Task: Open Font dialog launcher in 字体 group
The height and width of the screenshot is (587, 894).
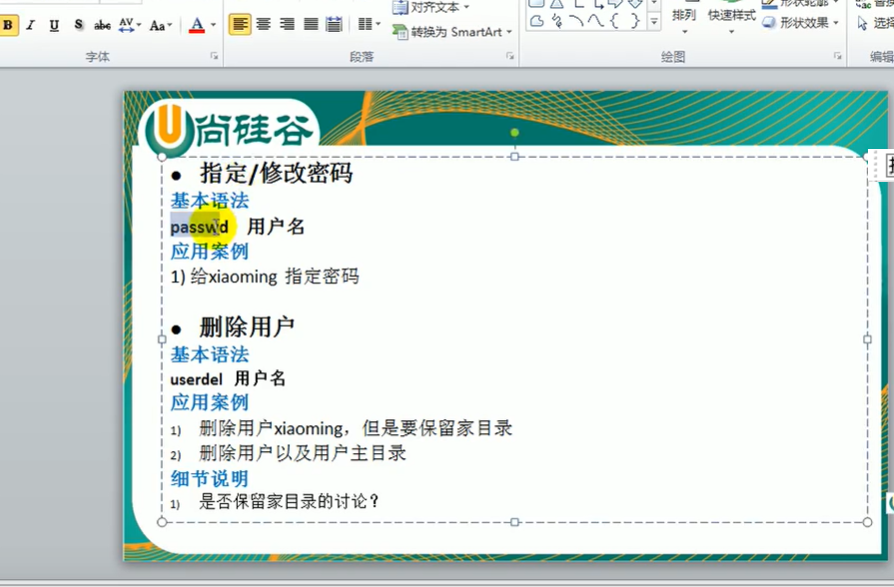Action: pos(214,56)
